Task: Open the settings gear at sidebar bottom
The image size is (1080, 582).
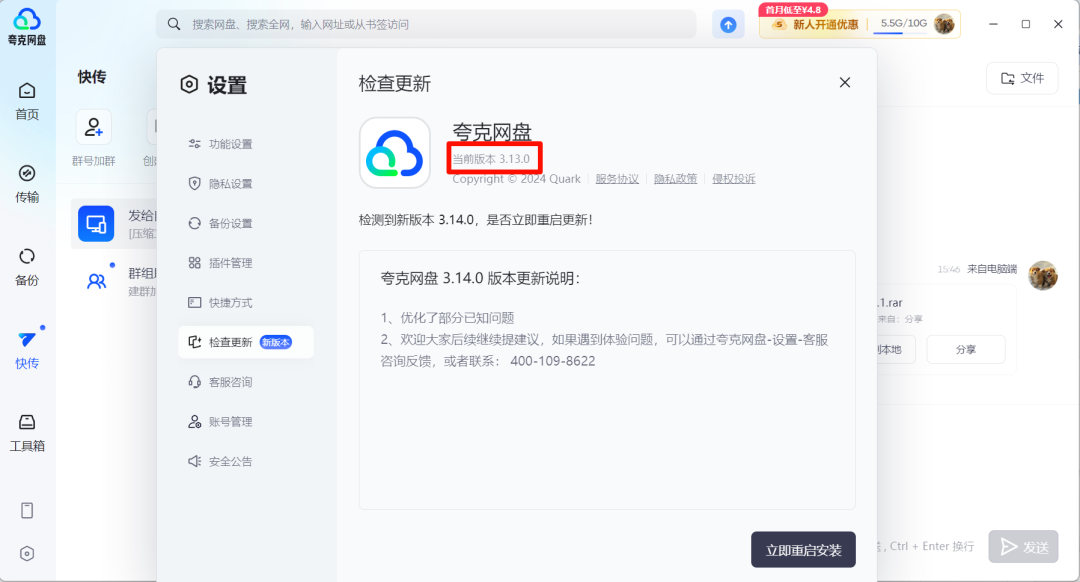Action: click(x=27, y=552)
